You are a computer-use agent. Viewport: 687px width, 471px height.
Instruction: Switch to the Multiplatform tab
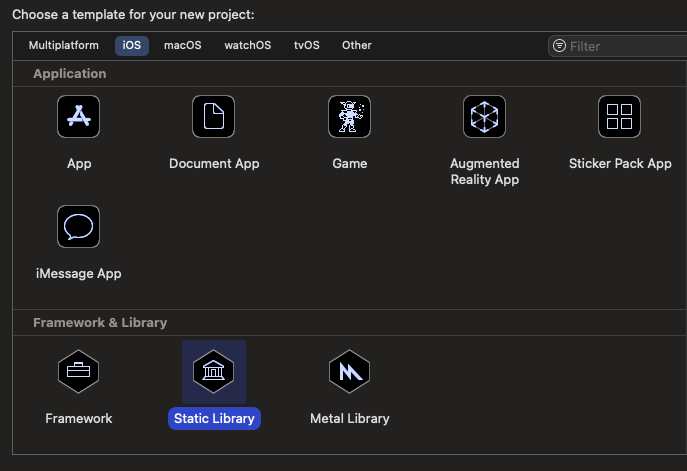tap(64, 46)
